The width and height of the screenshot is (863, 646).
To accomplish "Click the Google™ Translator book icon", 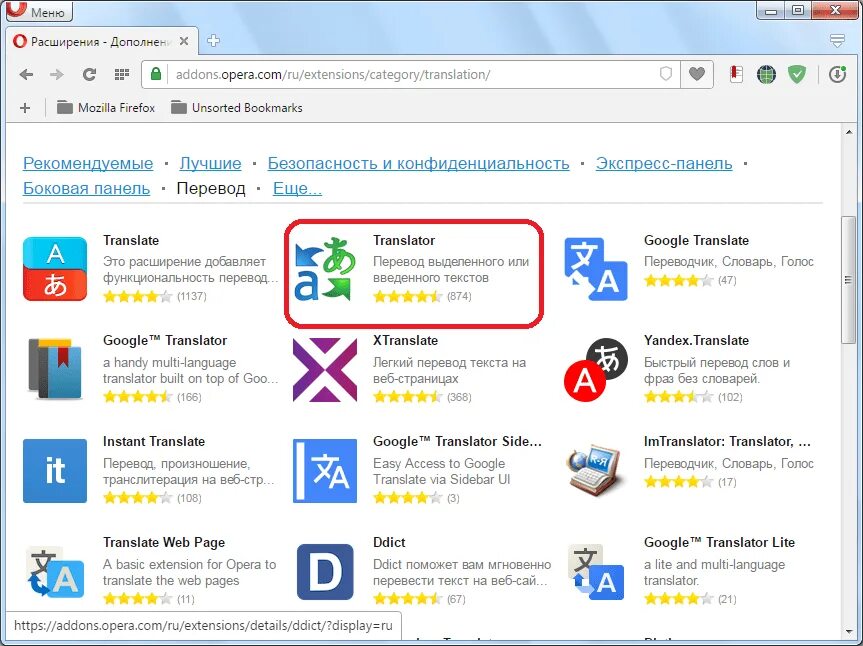I will tap(55, 369).
